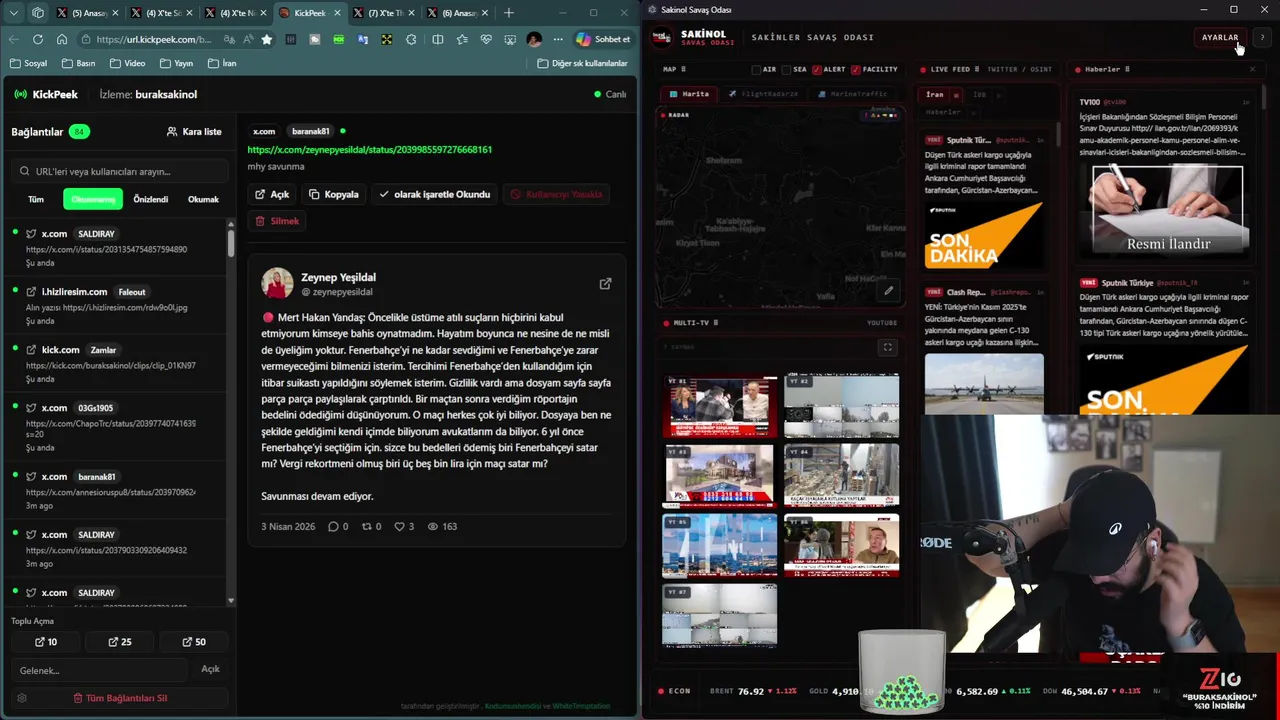
Task: Click the Gelenek custom count field
Action: click(x=100, y=670)
